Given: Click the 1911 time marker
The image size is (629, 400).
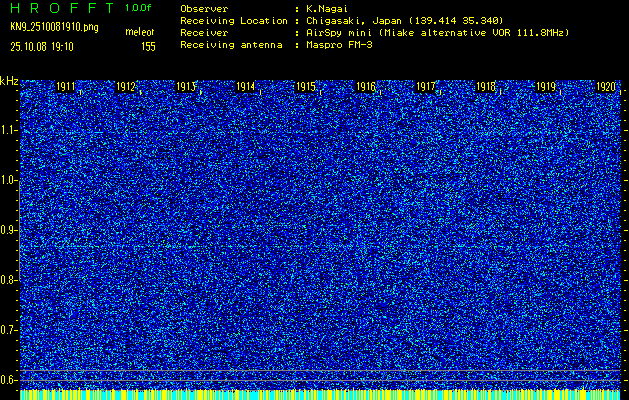Looking at the screenshot, I should click(66, 88).
